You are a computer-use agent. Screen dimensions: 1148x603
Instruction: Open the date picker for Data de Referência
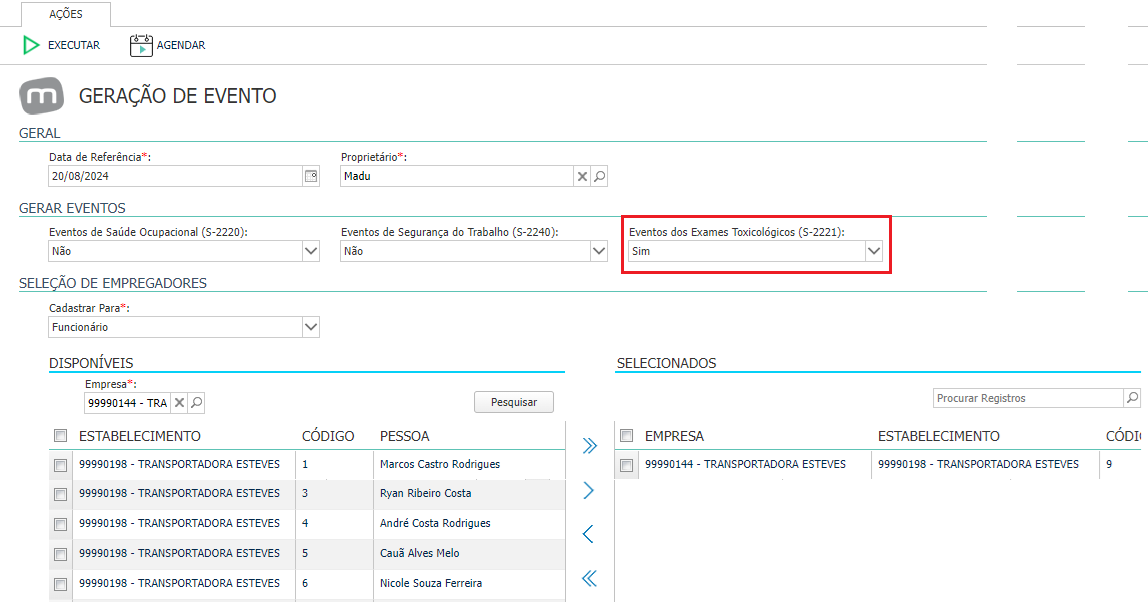[x=311, y=176]
